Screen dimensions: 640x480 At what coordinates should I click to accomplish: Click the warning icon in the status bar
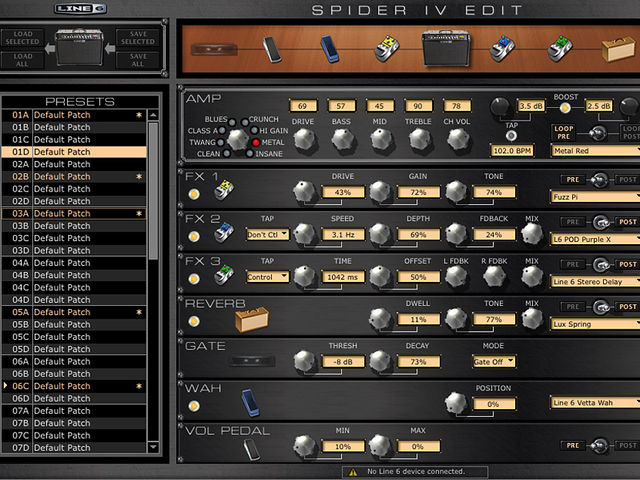pyautogui.click(x=353, y=472)
